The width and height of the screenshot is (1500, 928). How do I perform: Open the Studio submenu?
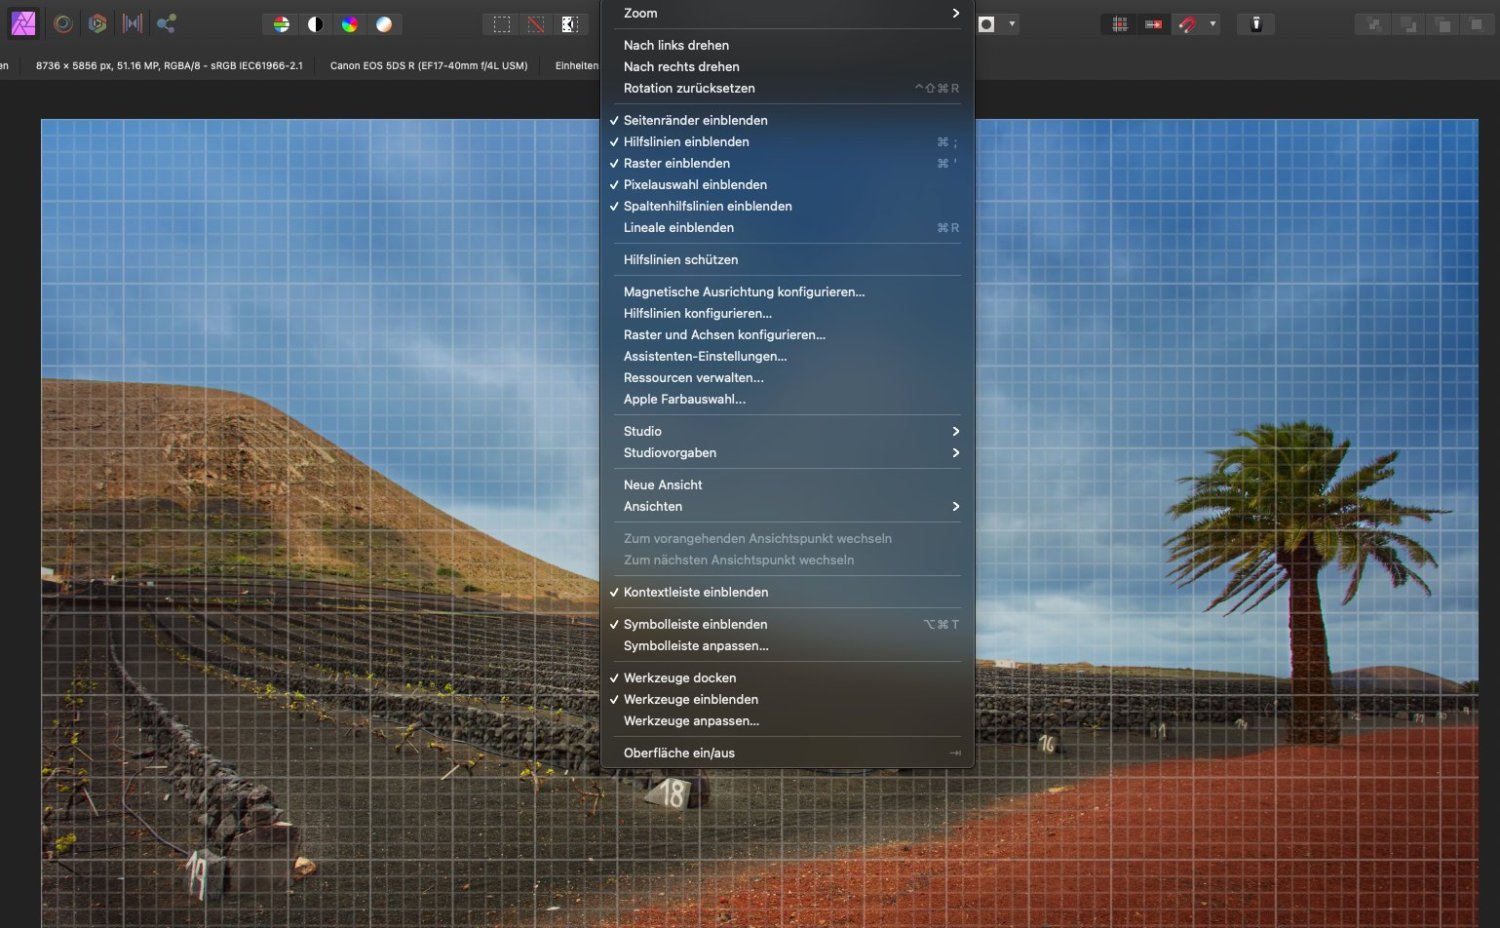pos(642,431)
